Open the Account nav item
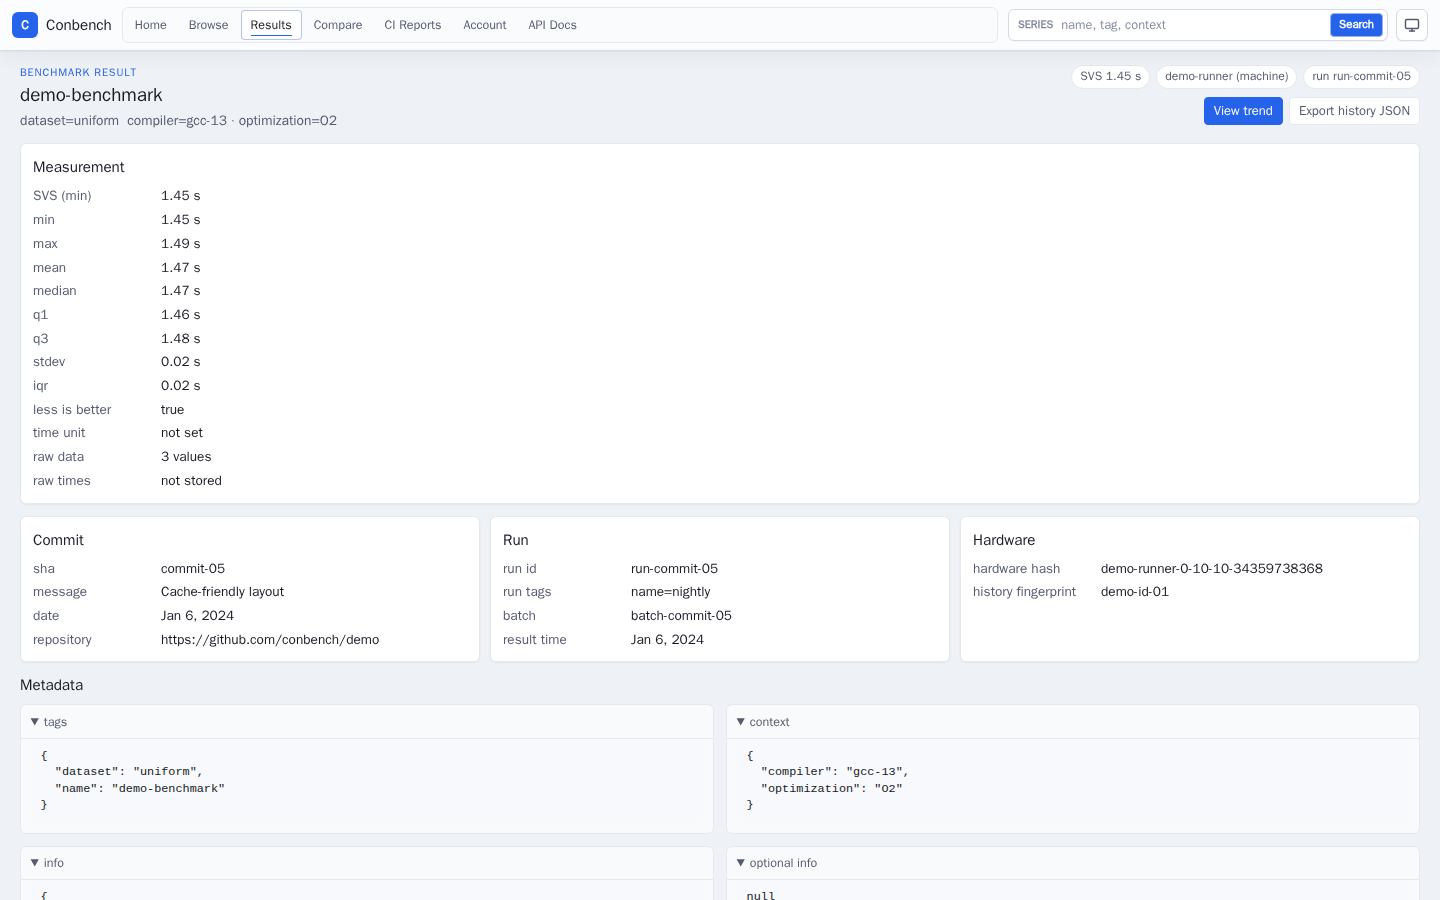The width and height of the screenshot is (1440, 900). (485, 25)
